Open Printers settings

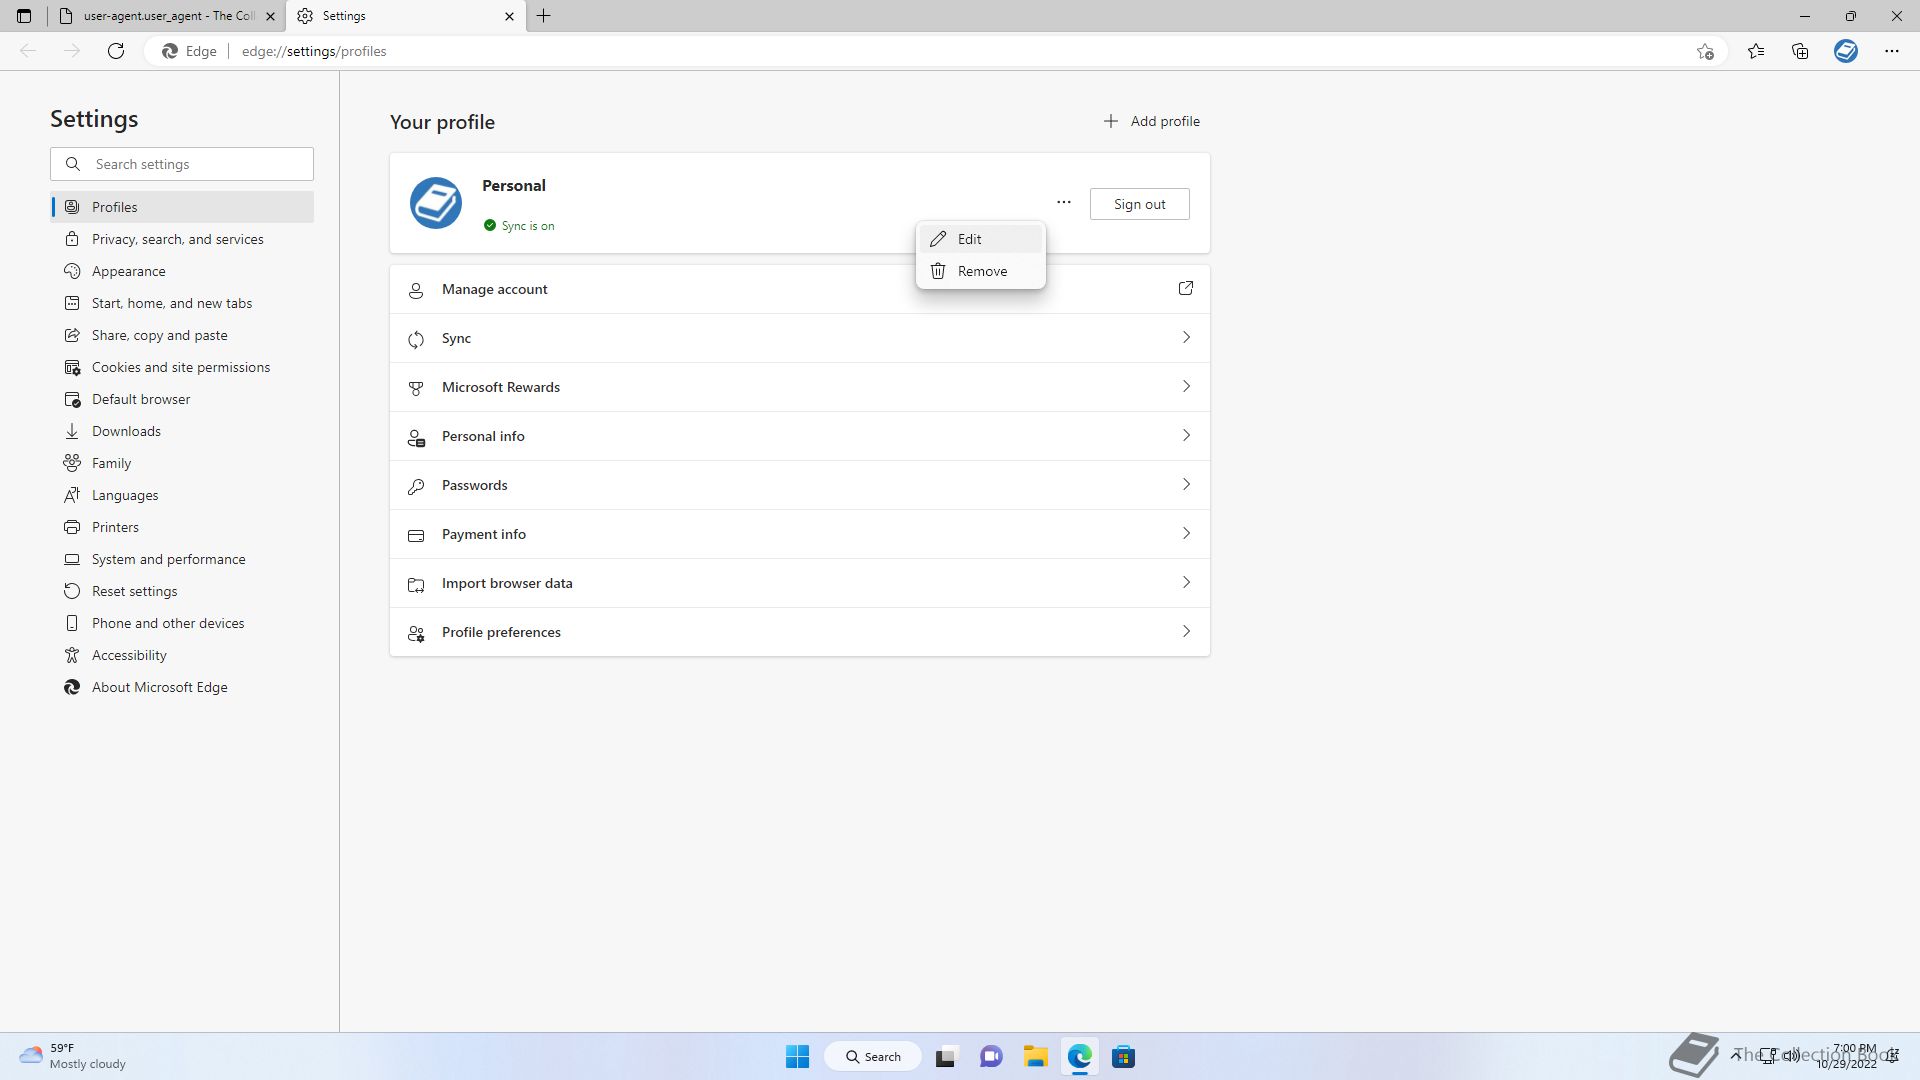coord(182,527)
